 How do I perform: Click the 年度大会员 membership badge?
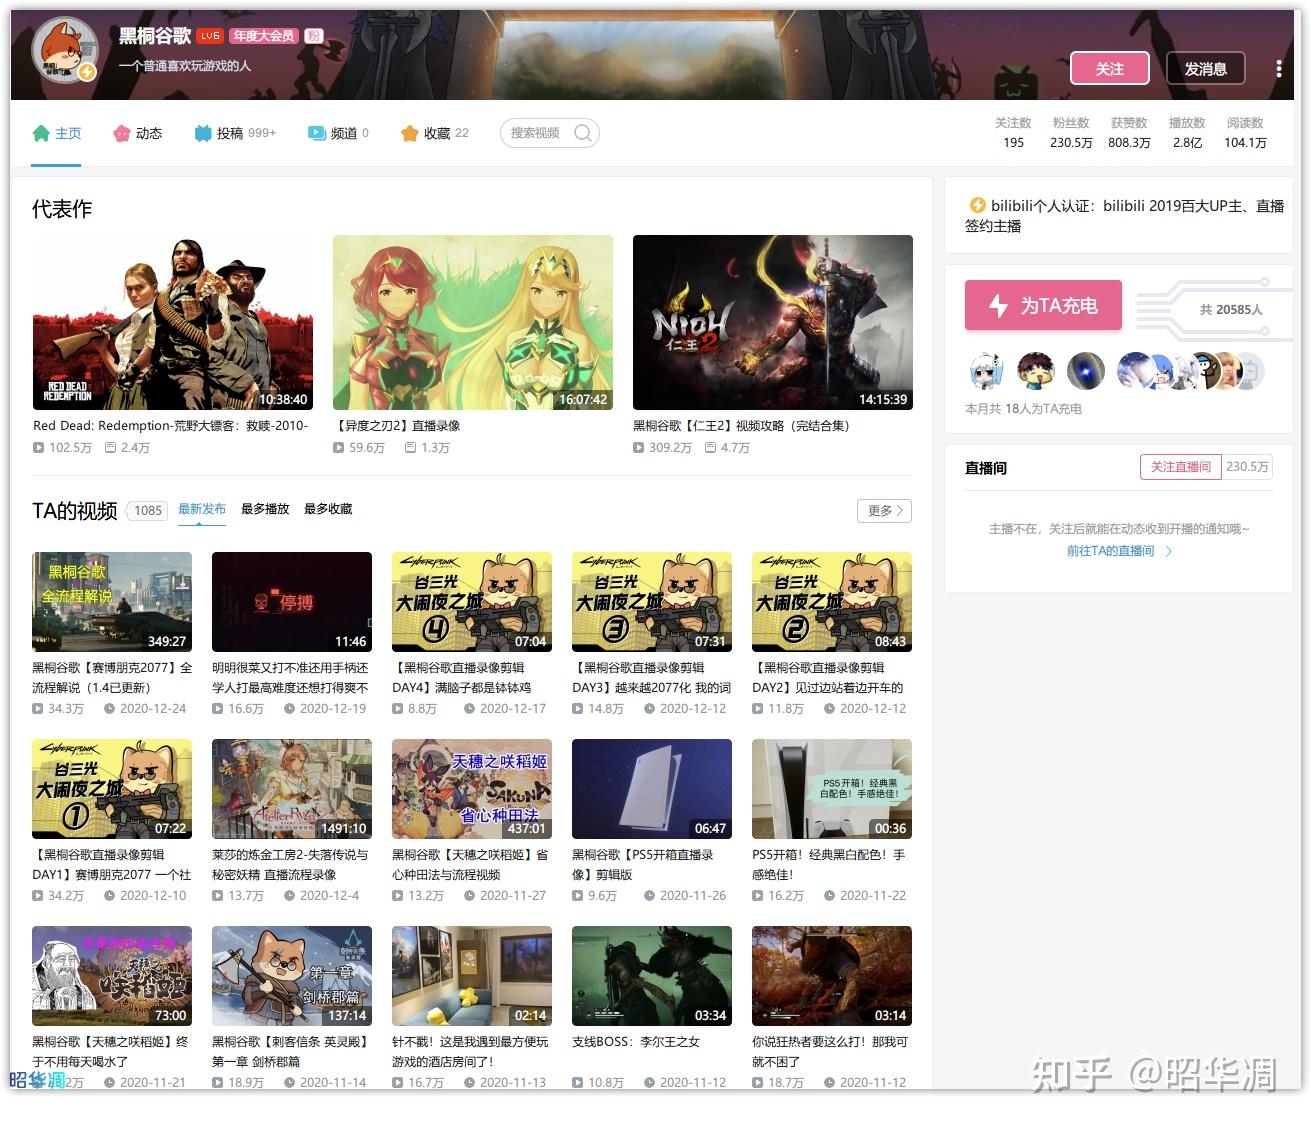tap(264, 36)
